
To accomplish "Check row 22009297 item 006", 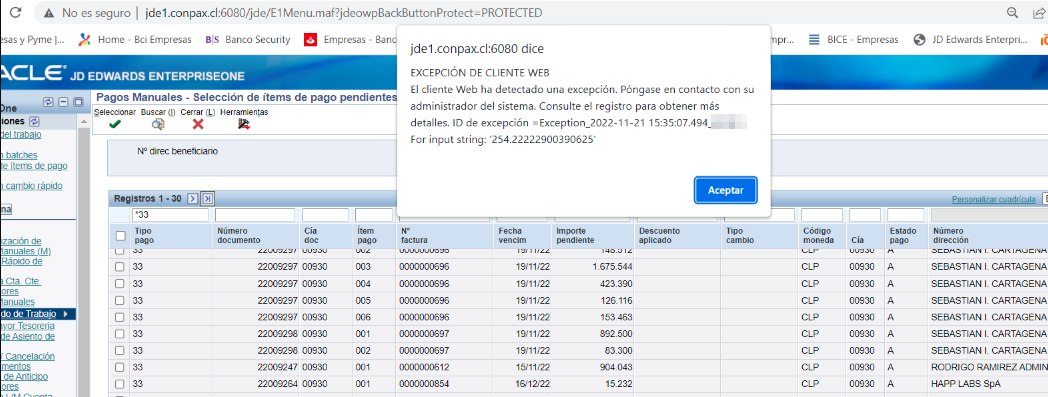I will coord(120,317).
